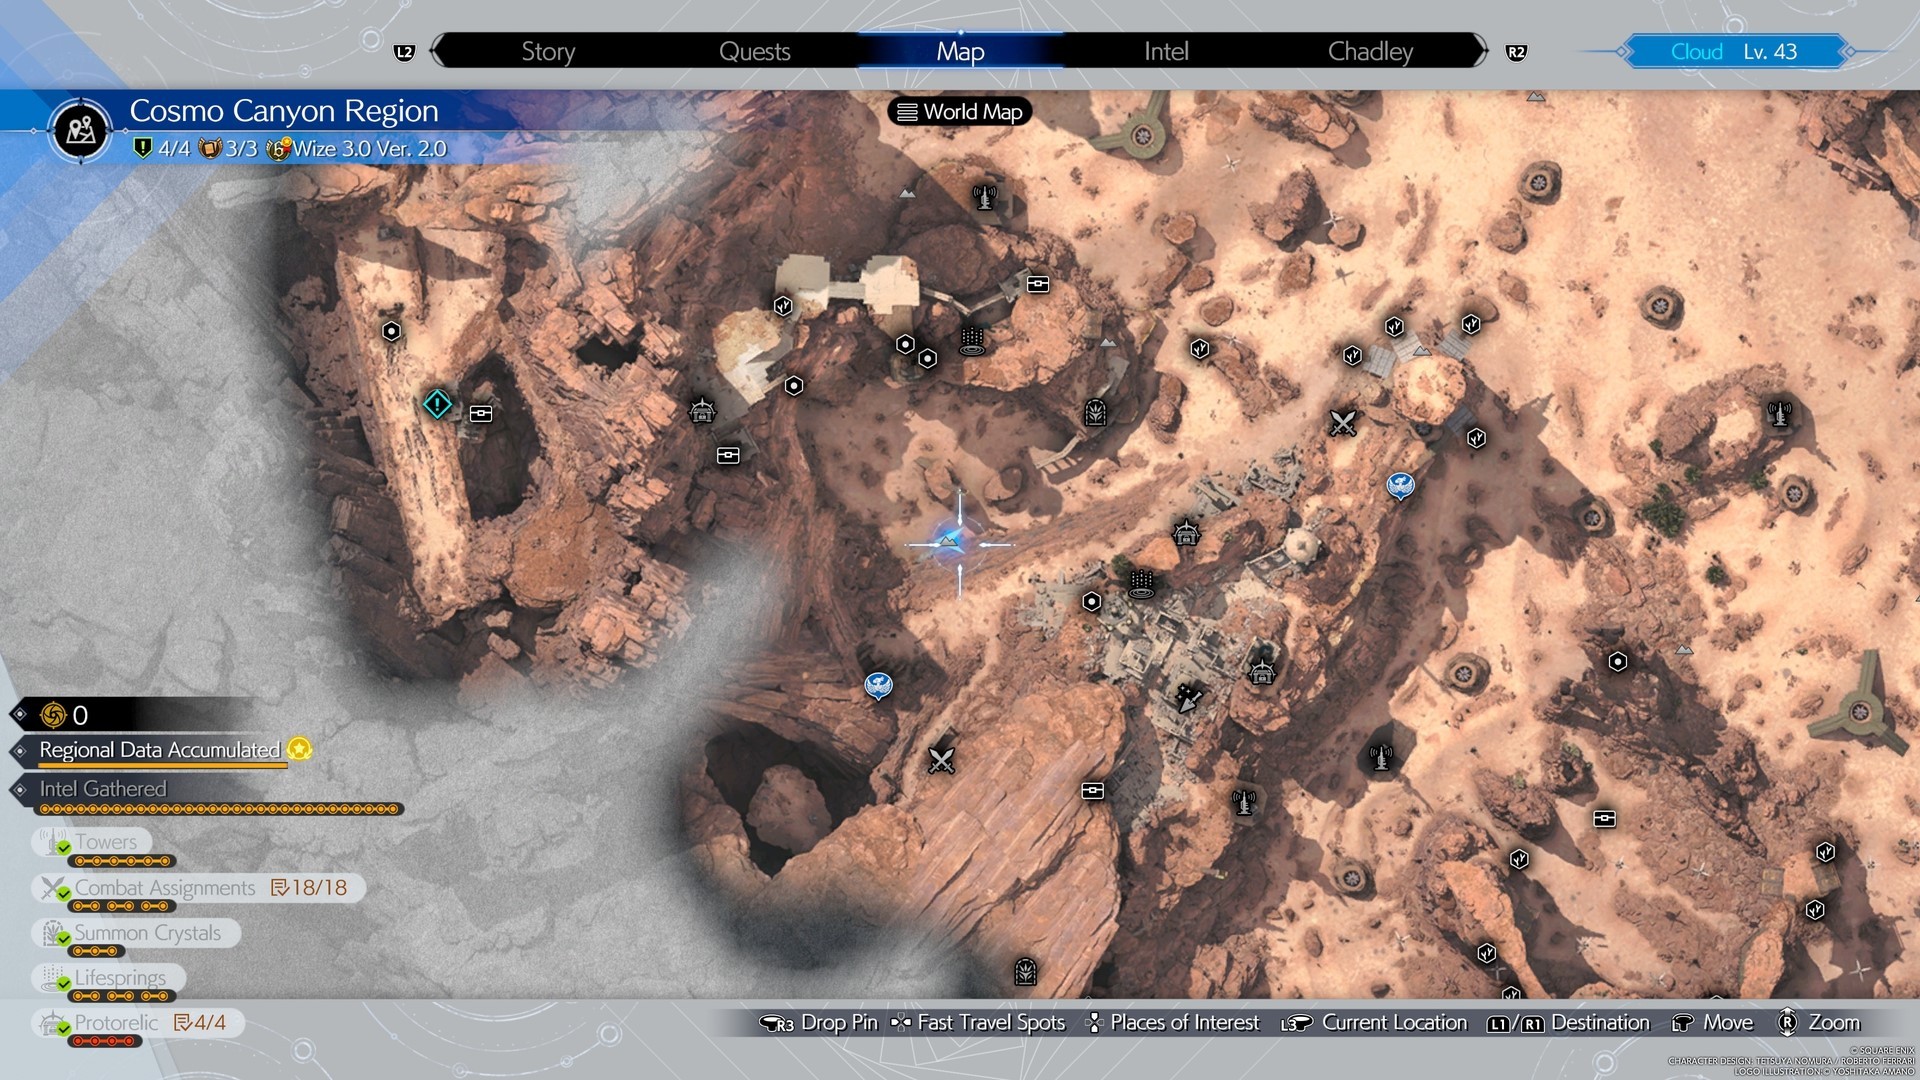Switch to the Quests tab
The image size is (1920, 1080).
point(754,52)
